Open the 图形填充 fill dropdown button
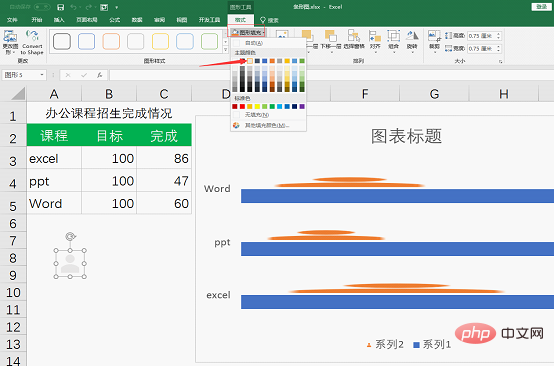 pyautogui.click(x=248, y=33)
